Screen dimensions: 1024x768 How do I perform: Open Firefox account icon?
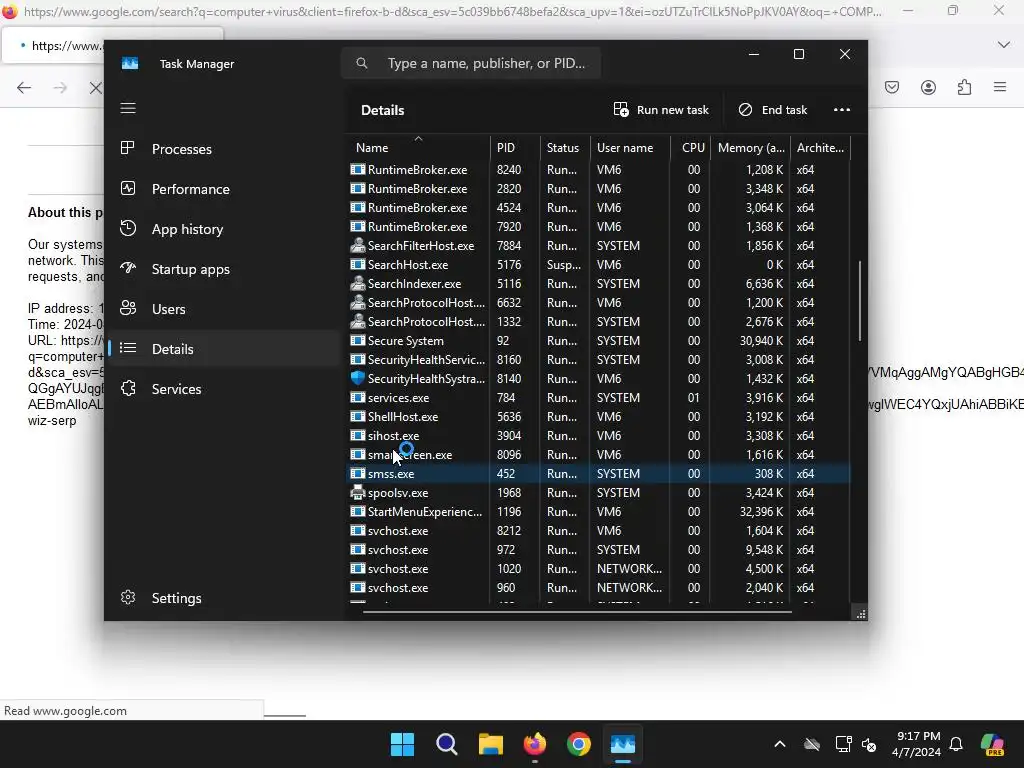928,88
